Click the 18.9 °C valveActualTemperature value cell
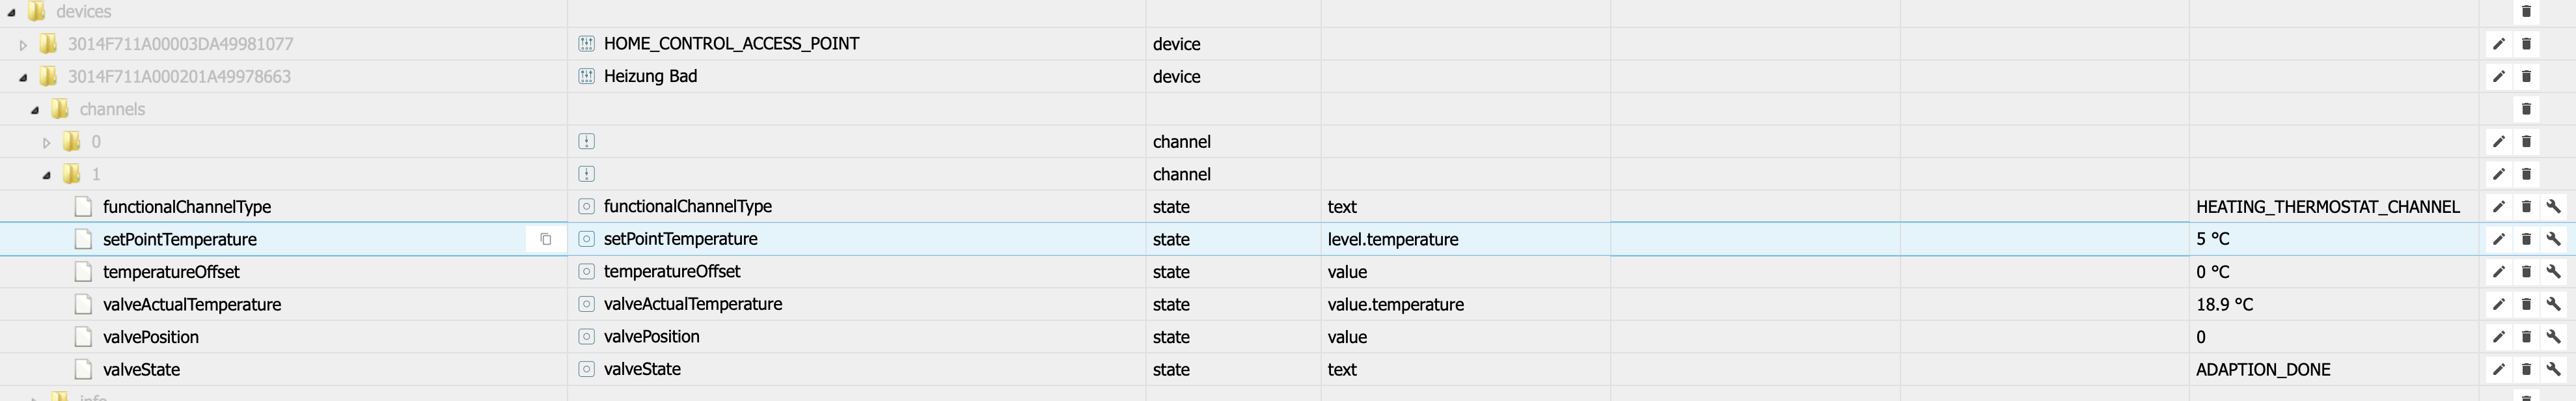The width and height of the screenshot is (2576, 401). [x=2224, y=304]
